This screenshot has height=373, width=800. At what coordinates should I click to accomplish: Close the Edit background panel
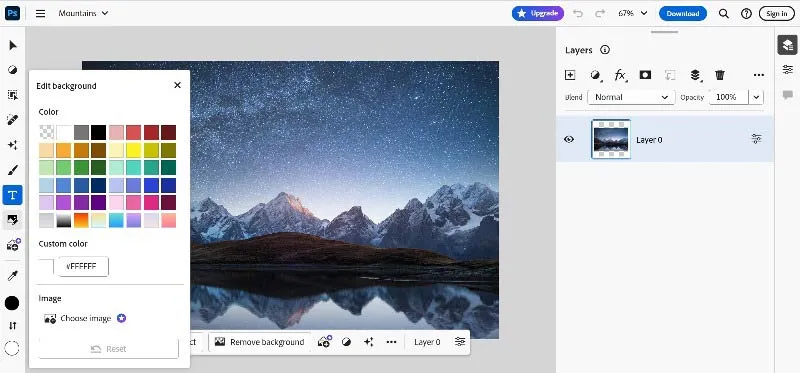177,85
